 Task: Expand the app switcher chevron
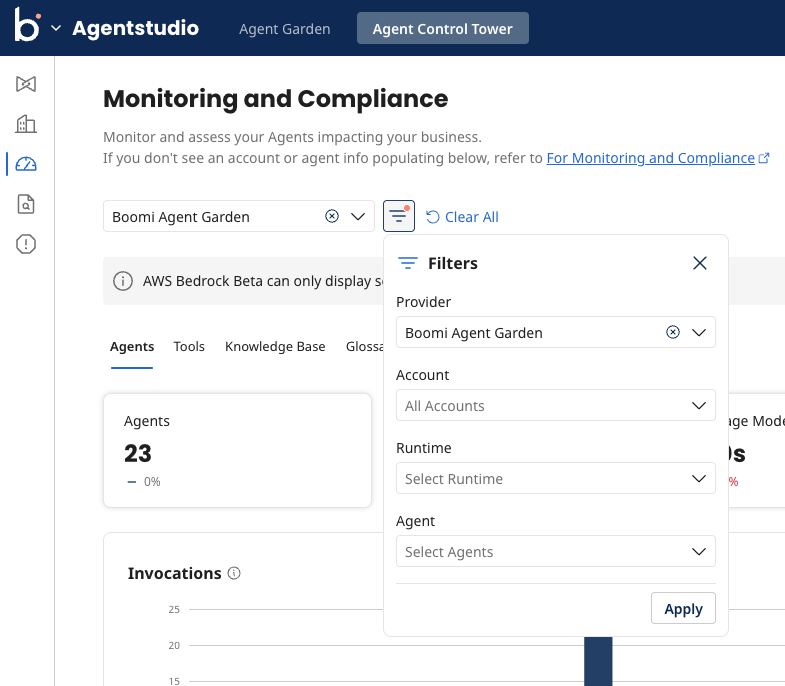(x=56, y=28)
